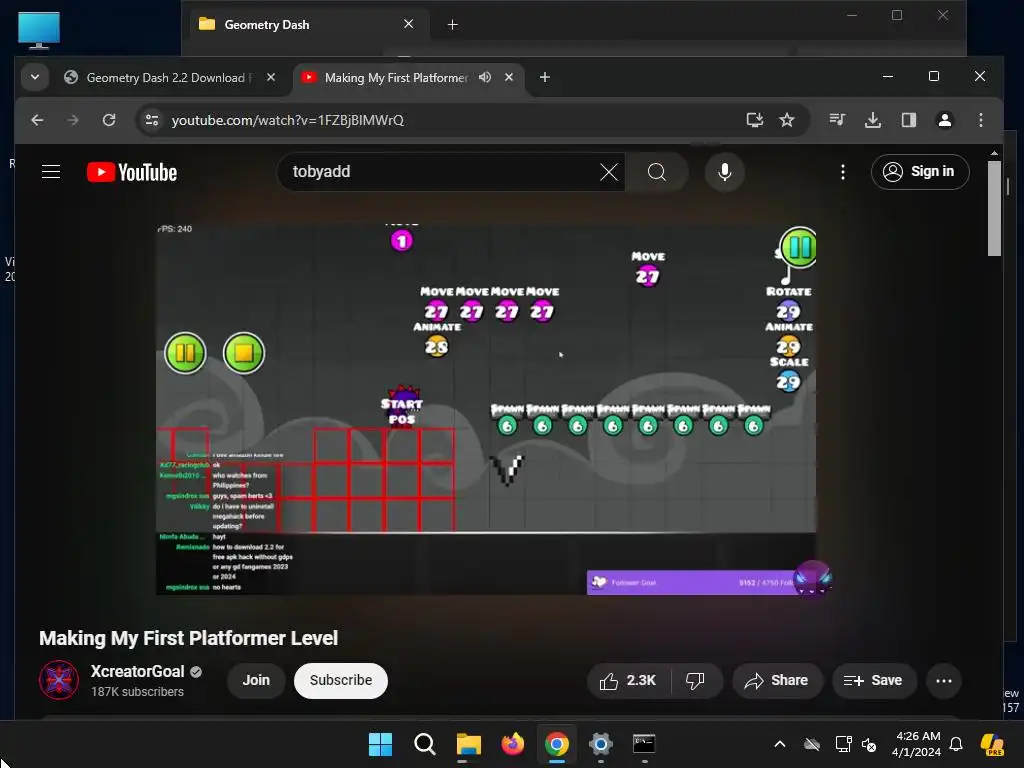Launch Firefox from taskbar

[513, 744]
